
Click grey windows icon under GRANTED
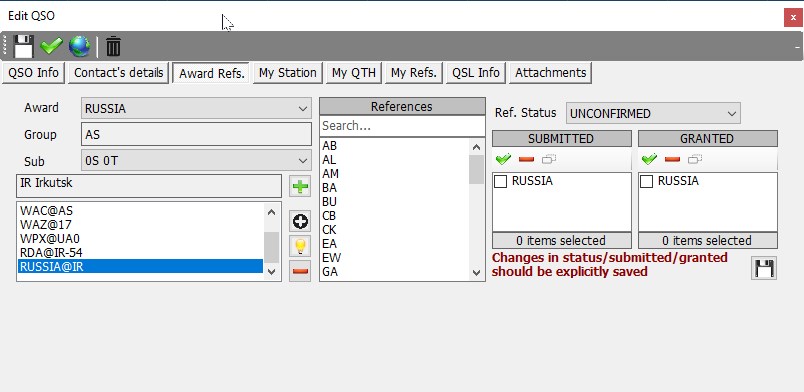[695, 160]
